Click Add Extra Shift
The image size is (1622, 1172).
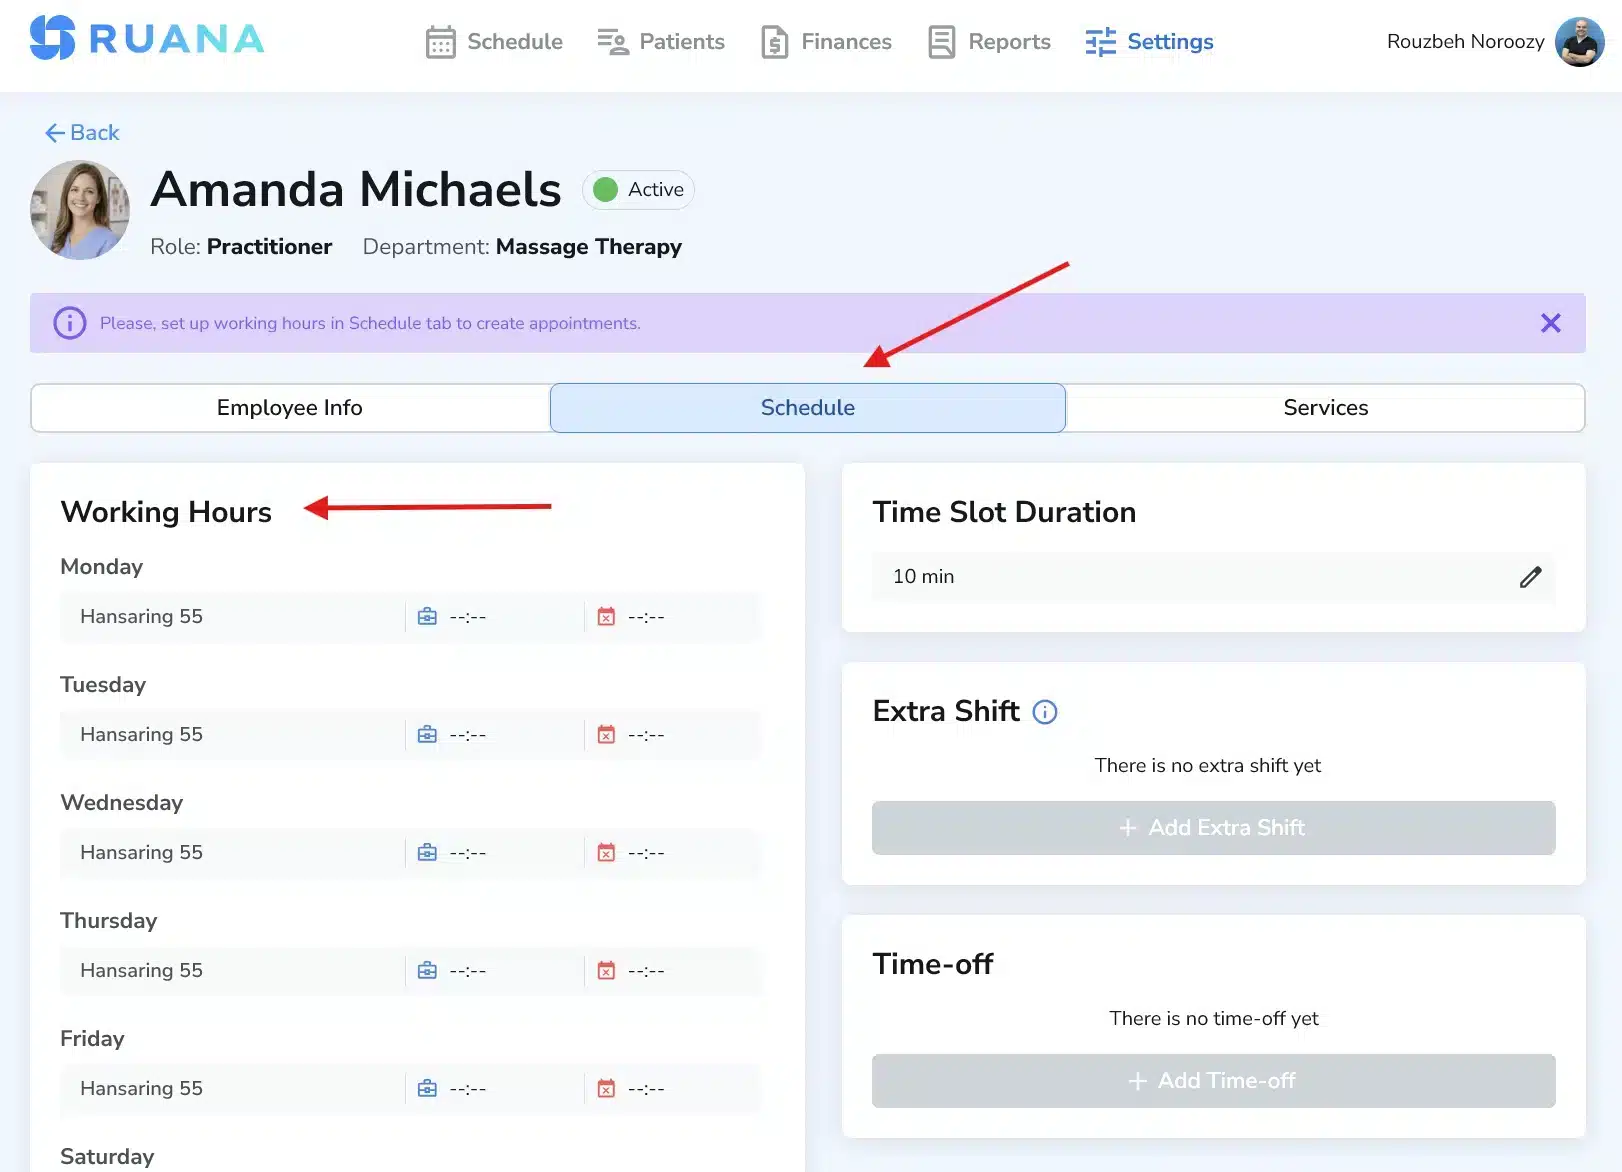tap(1212, 827)
